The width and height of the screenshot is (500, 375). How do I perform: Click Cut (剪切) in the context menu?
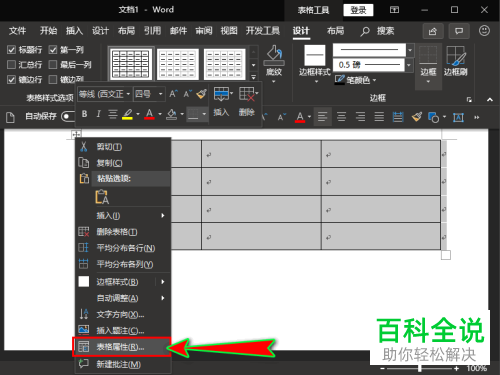(x=123, y=147)
